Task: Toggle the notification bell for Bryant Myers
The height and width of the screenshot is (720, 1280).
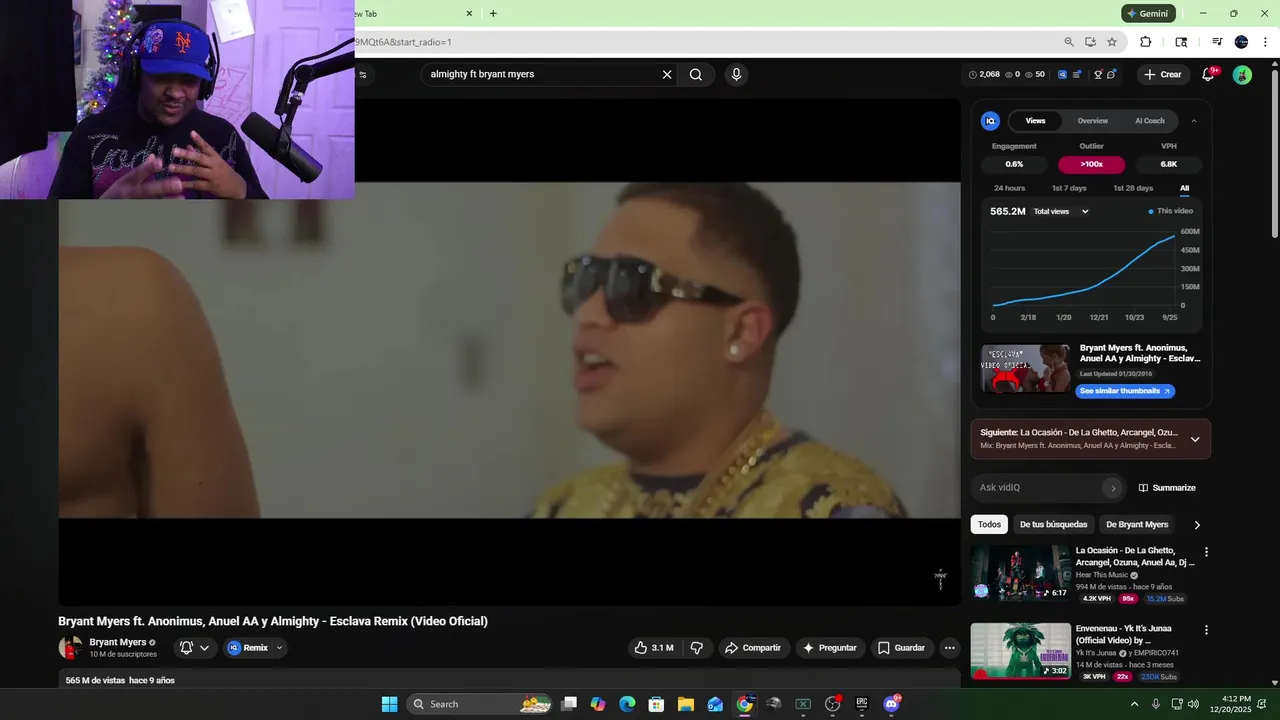Action: pos(194,648)
